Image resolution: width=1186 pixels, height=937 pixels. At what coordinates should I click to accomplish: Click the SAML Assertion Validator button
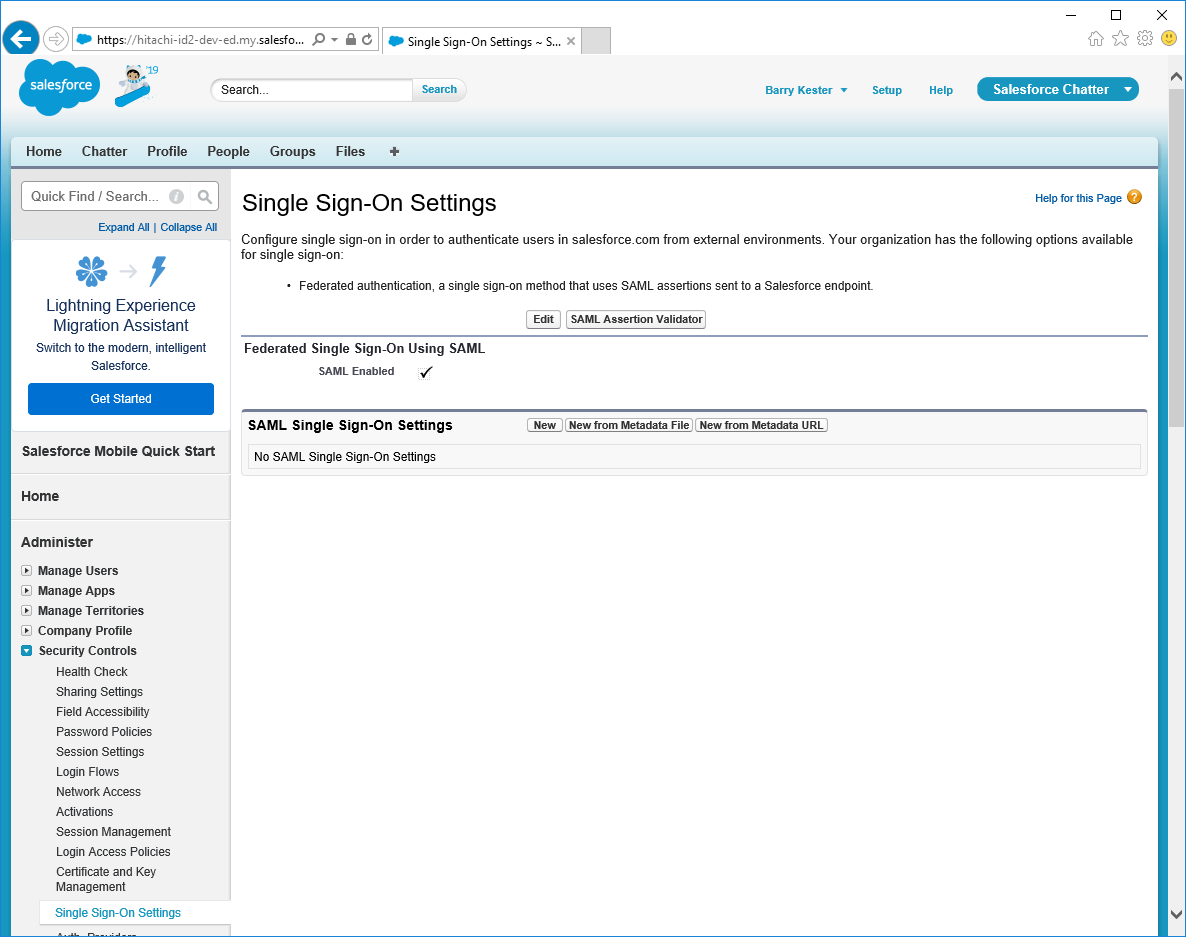click(x=636, y=320)
